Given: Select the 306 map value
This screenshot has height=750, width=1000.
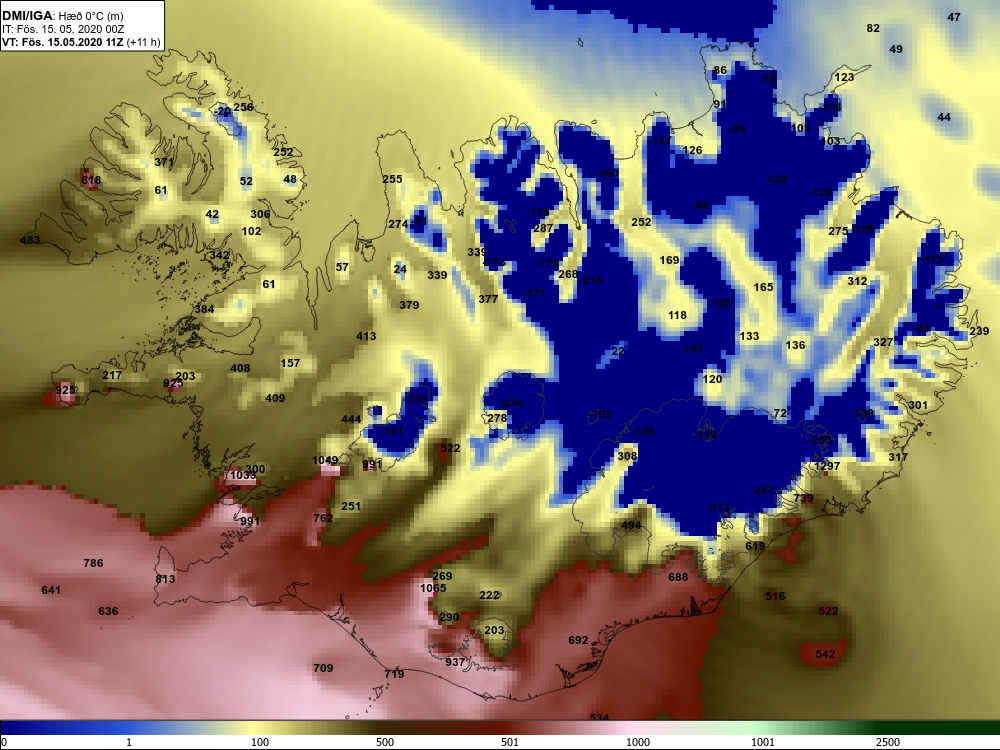Looking at the screenshot, I should [260, 214].
